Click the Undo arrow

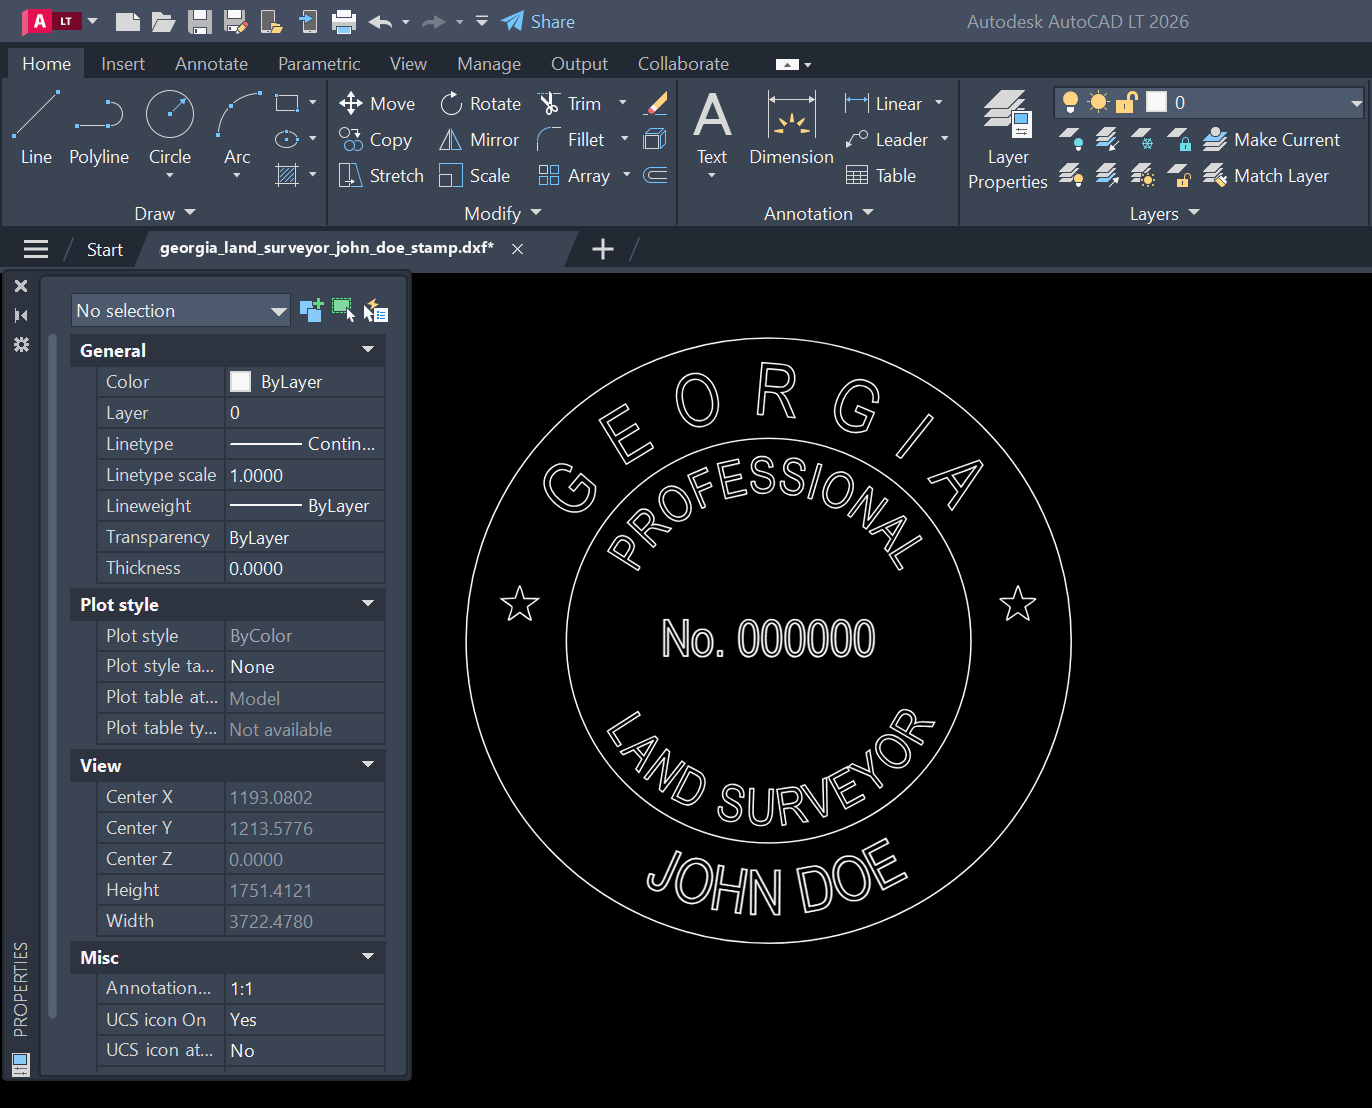(380, 21)
